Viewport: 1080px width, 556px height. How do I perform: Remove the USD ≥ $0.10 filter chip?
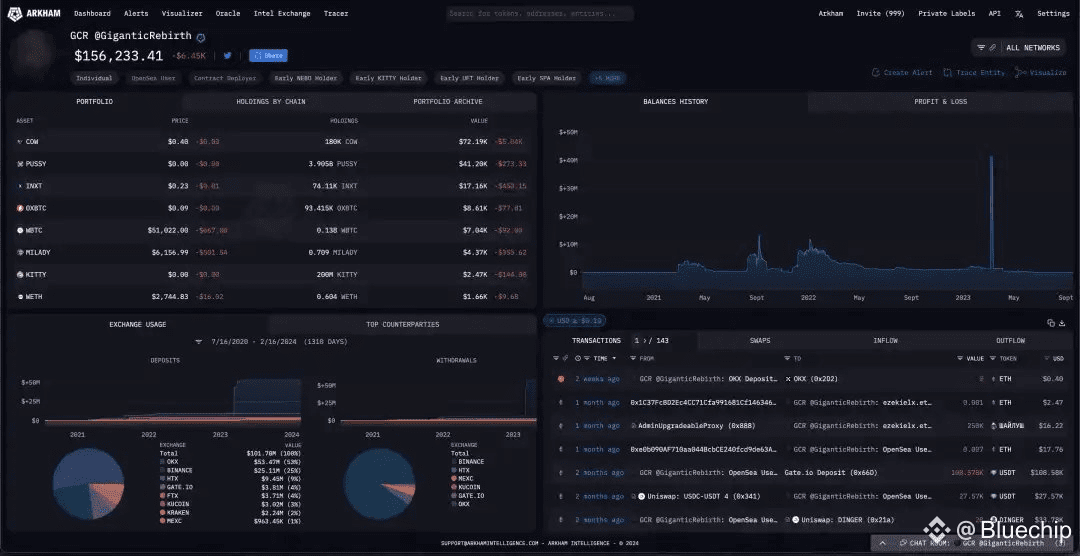pyautogui.click(x=574, y=320)
